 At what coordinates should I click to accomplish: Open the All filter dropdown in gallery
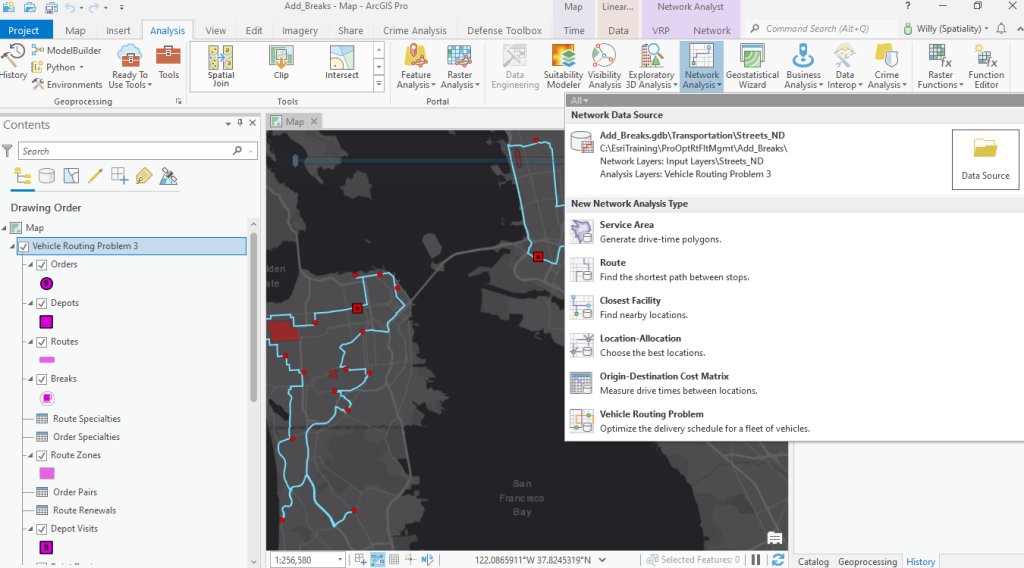579,101
